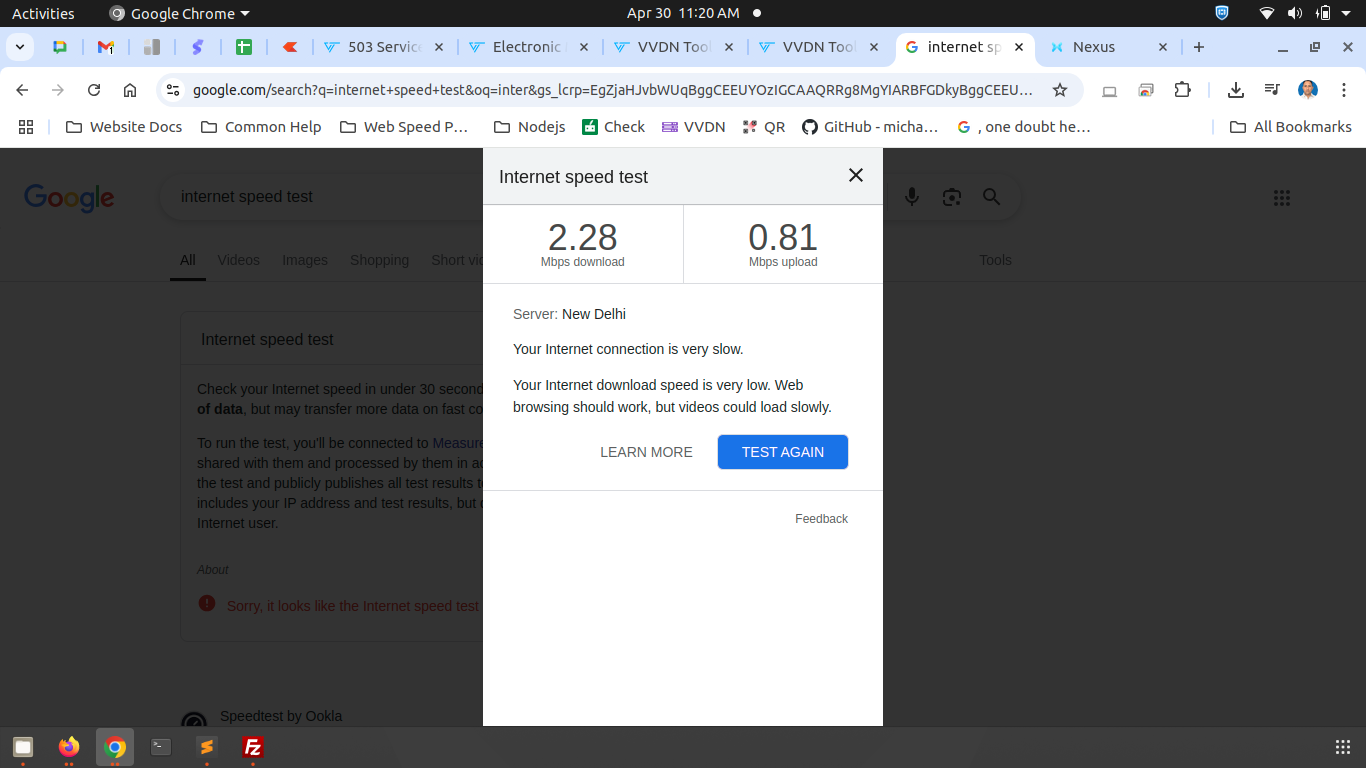Click the address bar URL field

point(610,90)
